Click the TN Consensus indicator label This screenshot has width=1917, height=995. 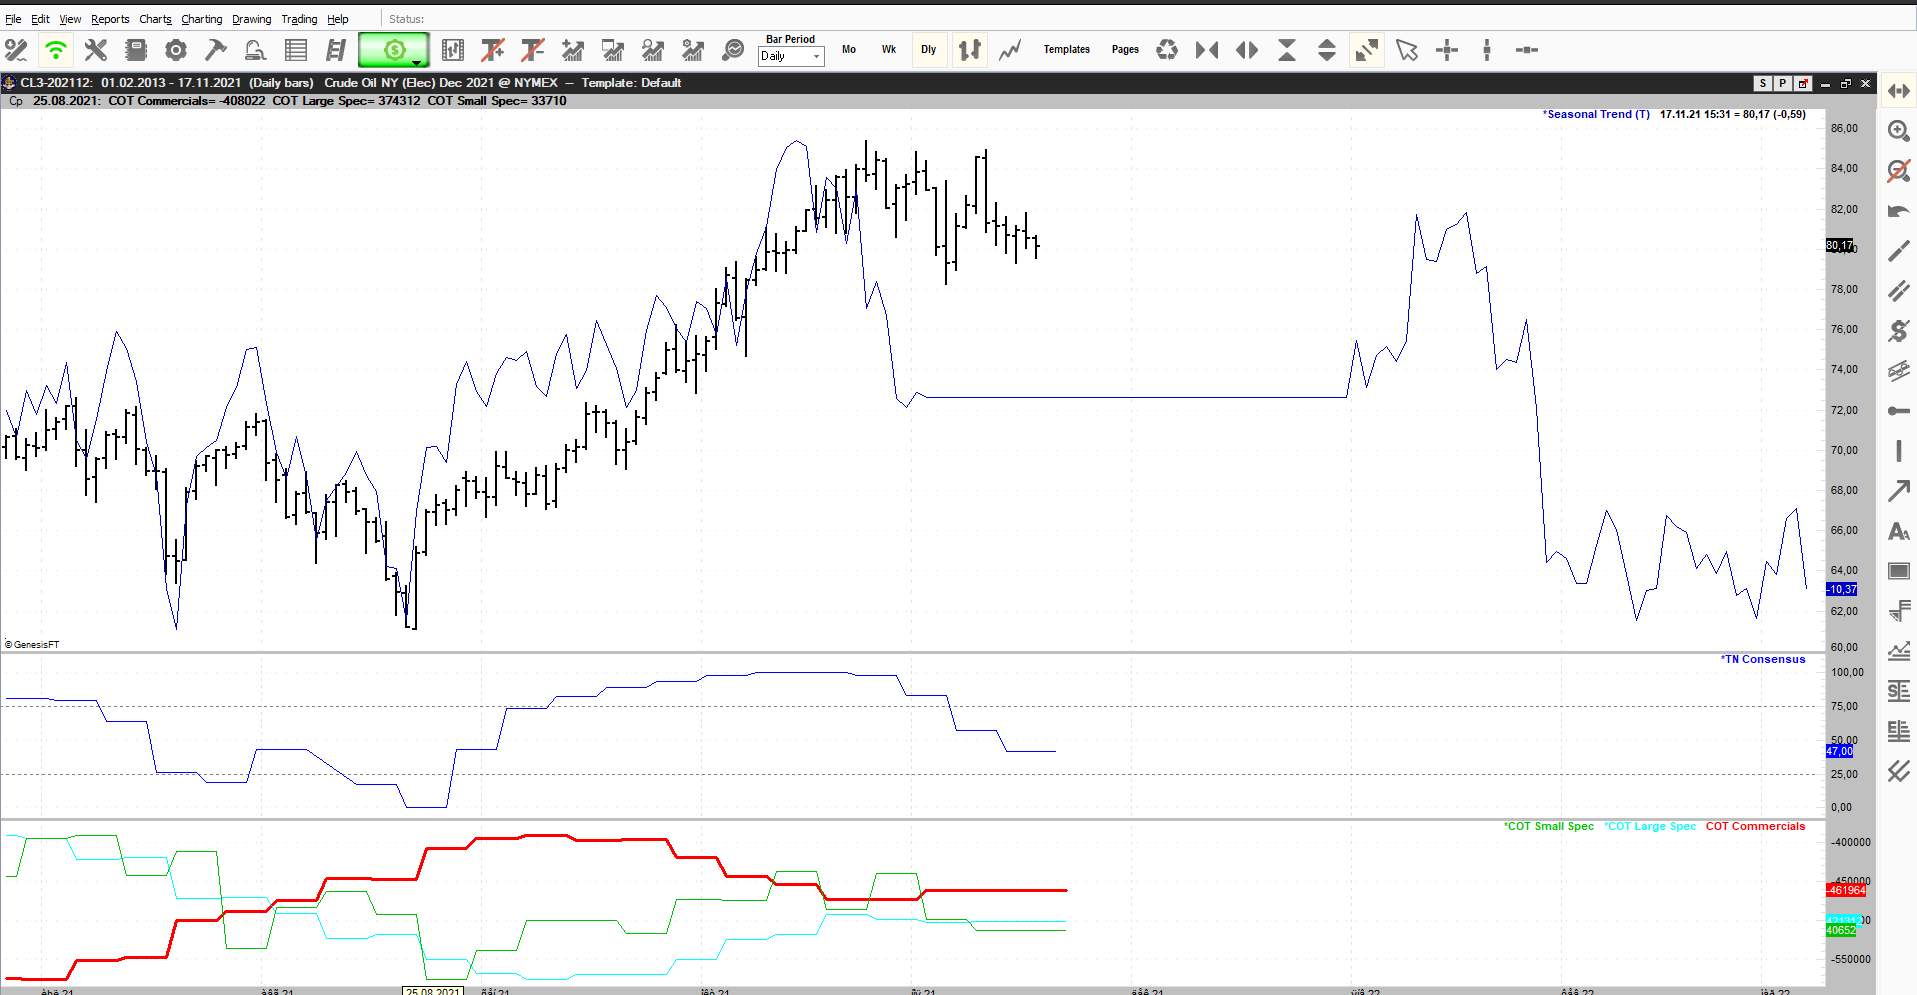pyautogui.click(x=1763, y=659)
